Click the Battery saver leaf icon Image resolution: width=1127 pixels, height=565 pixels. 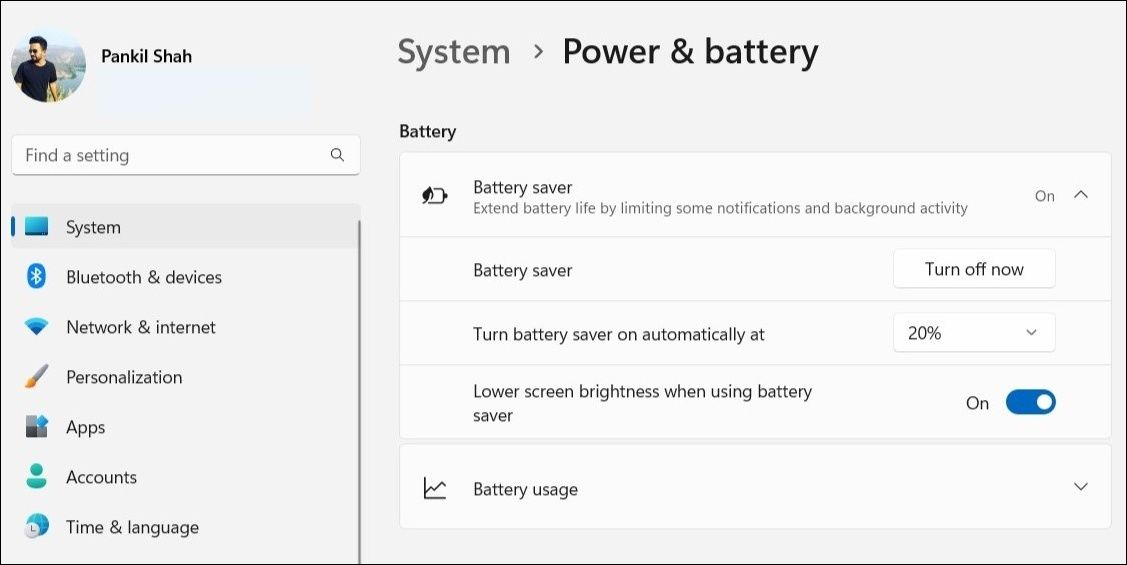(x=434, y=196)
